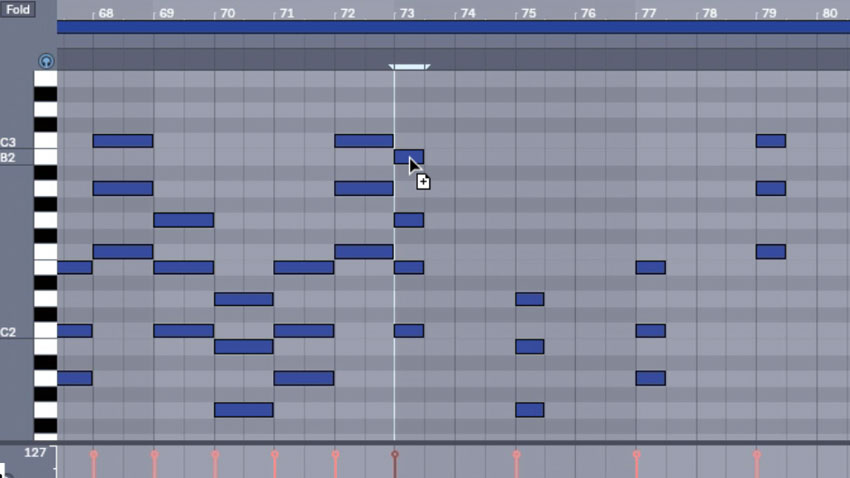This screenshot has height=478, width=850.
Task: Select the short E2 note at bar 77
Action: (651, 267)
